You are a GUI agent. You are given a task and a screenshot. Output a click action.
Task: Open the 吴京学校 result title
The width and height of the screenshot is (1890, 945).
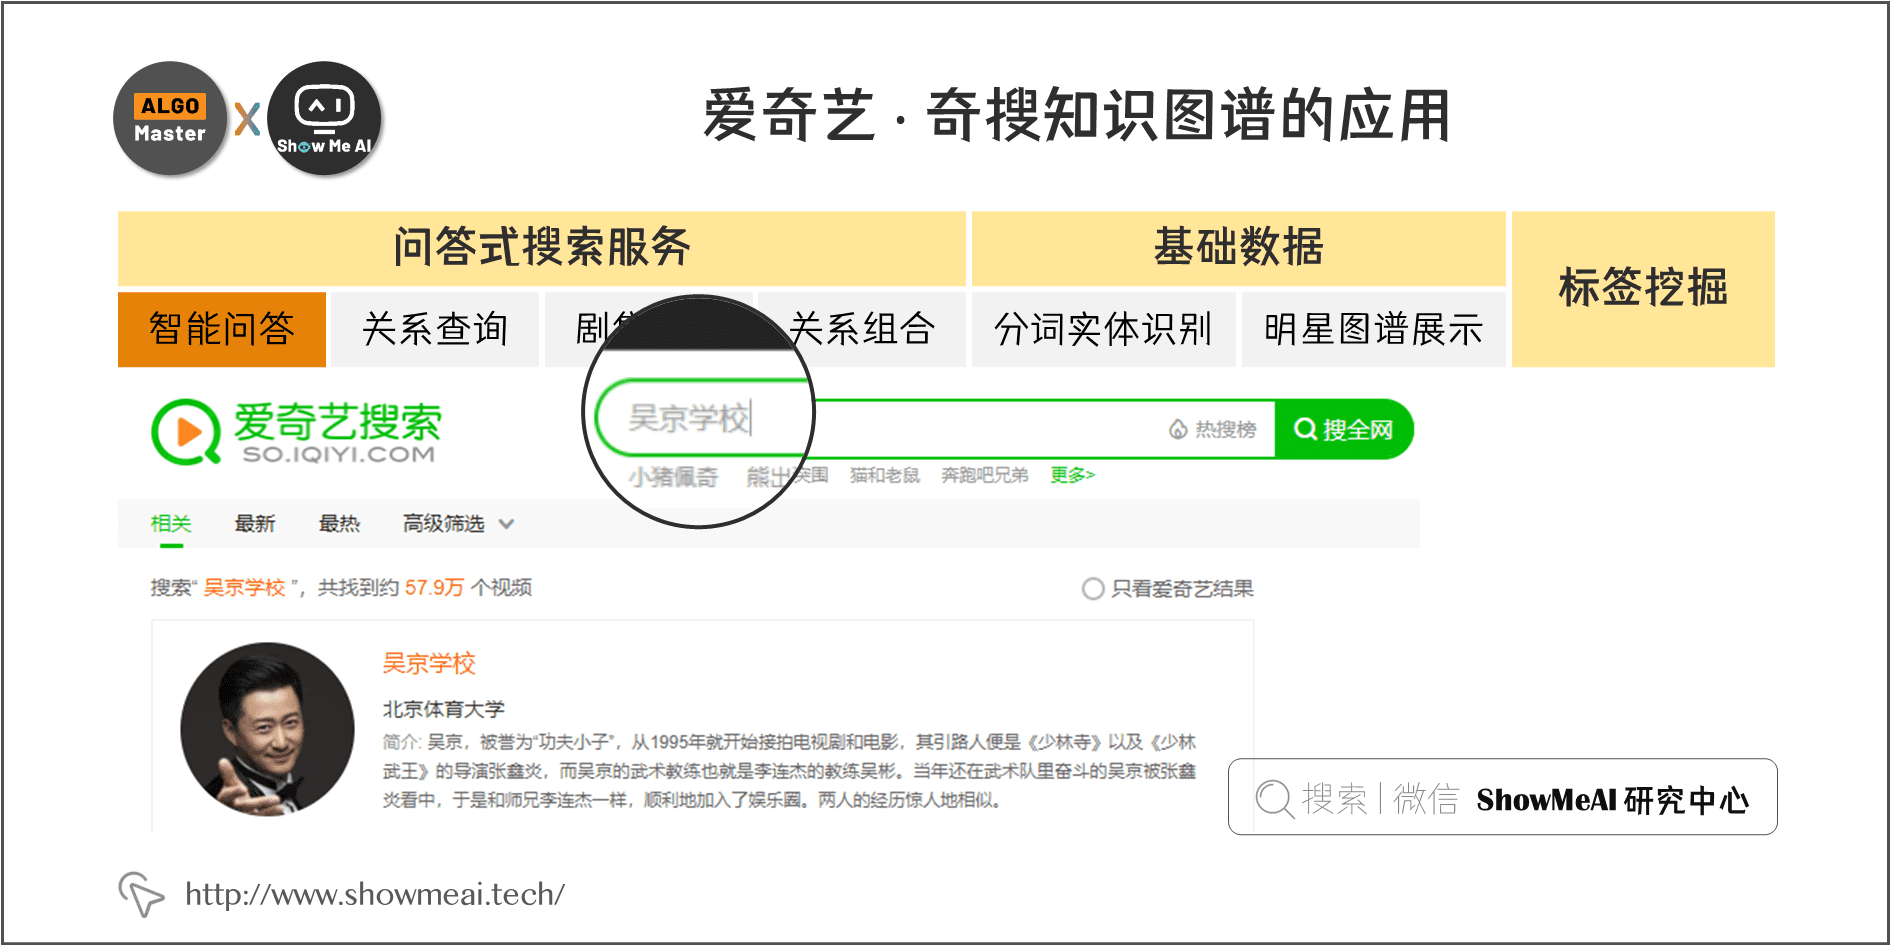click(x=429, y=663)
